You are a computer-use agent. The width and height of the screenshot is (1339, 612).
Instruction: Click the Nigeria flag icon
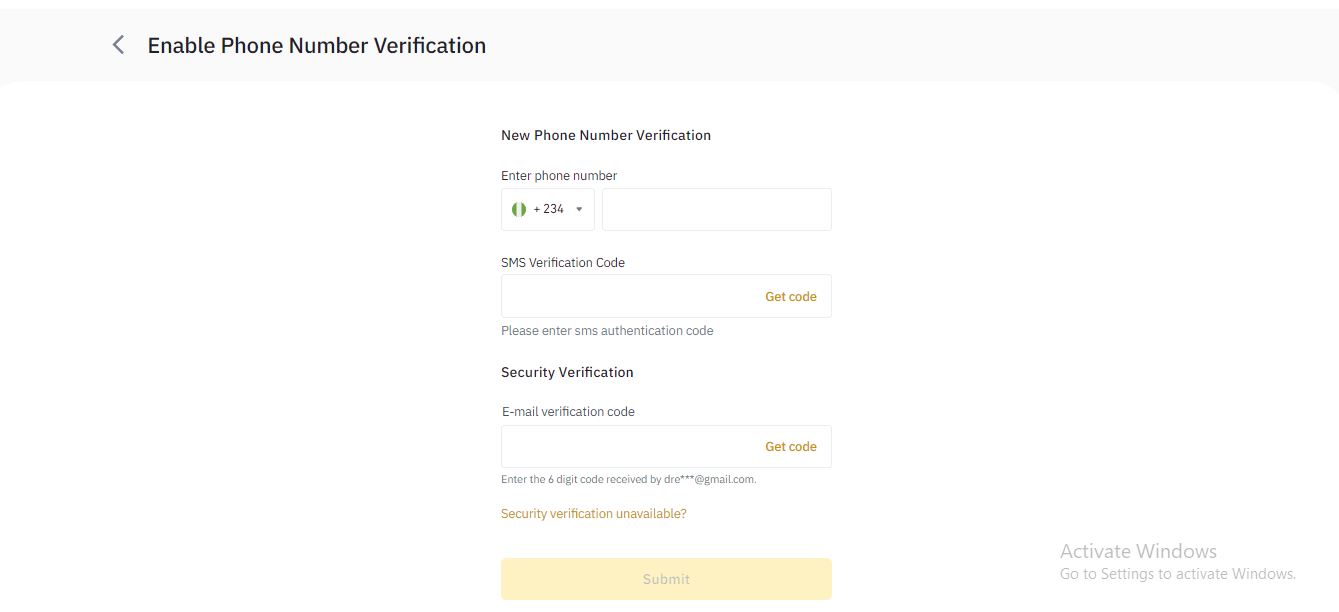tap(519, 209)
